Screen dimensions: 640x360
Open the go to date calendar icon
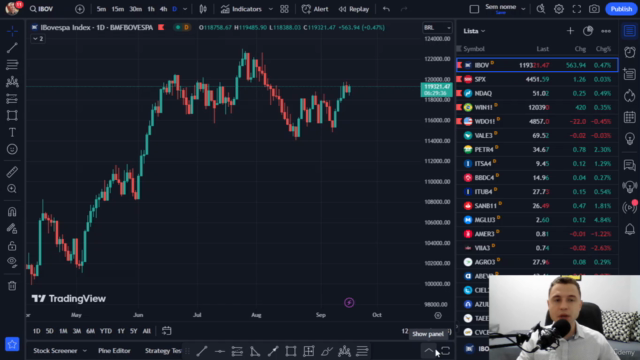click(167, 331)
